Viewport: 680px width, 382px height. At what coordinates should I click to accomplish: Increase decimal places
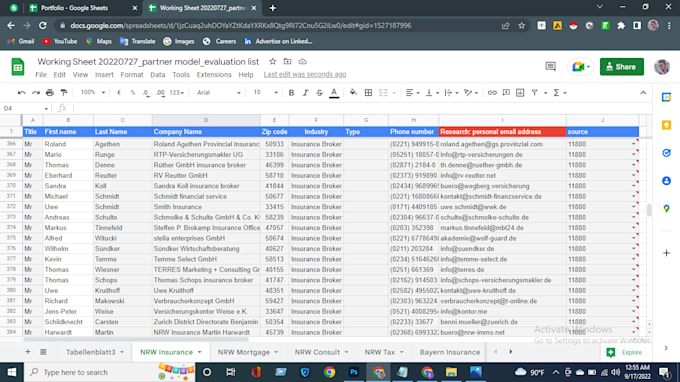pyautogui.click(x=160, y=93)
